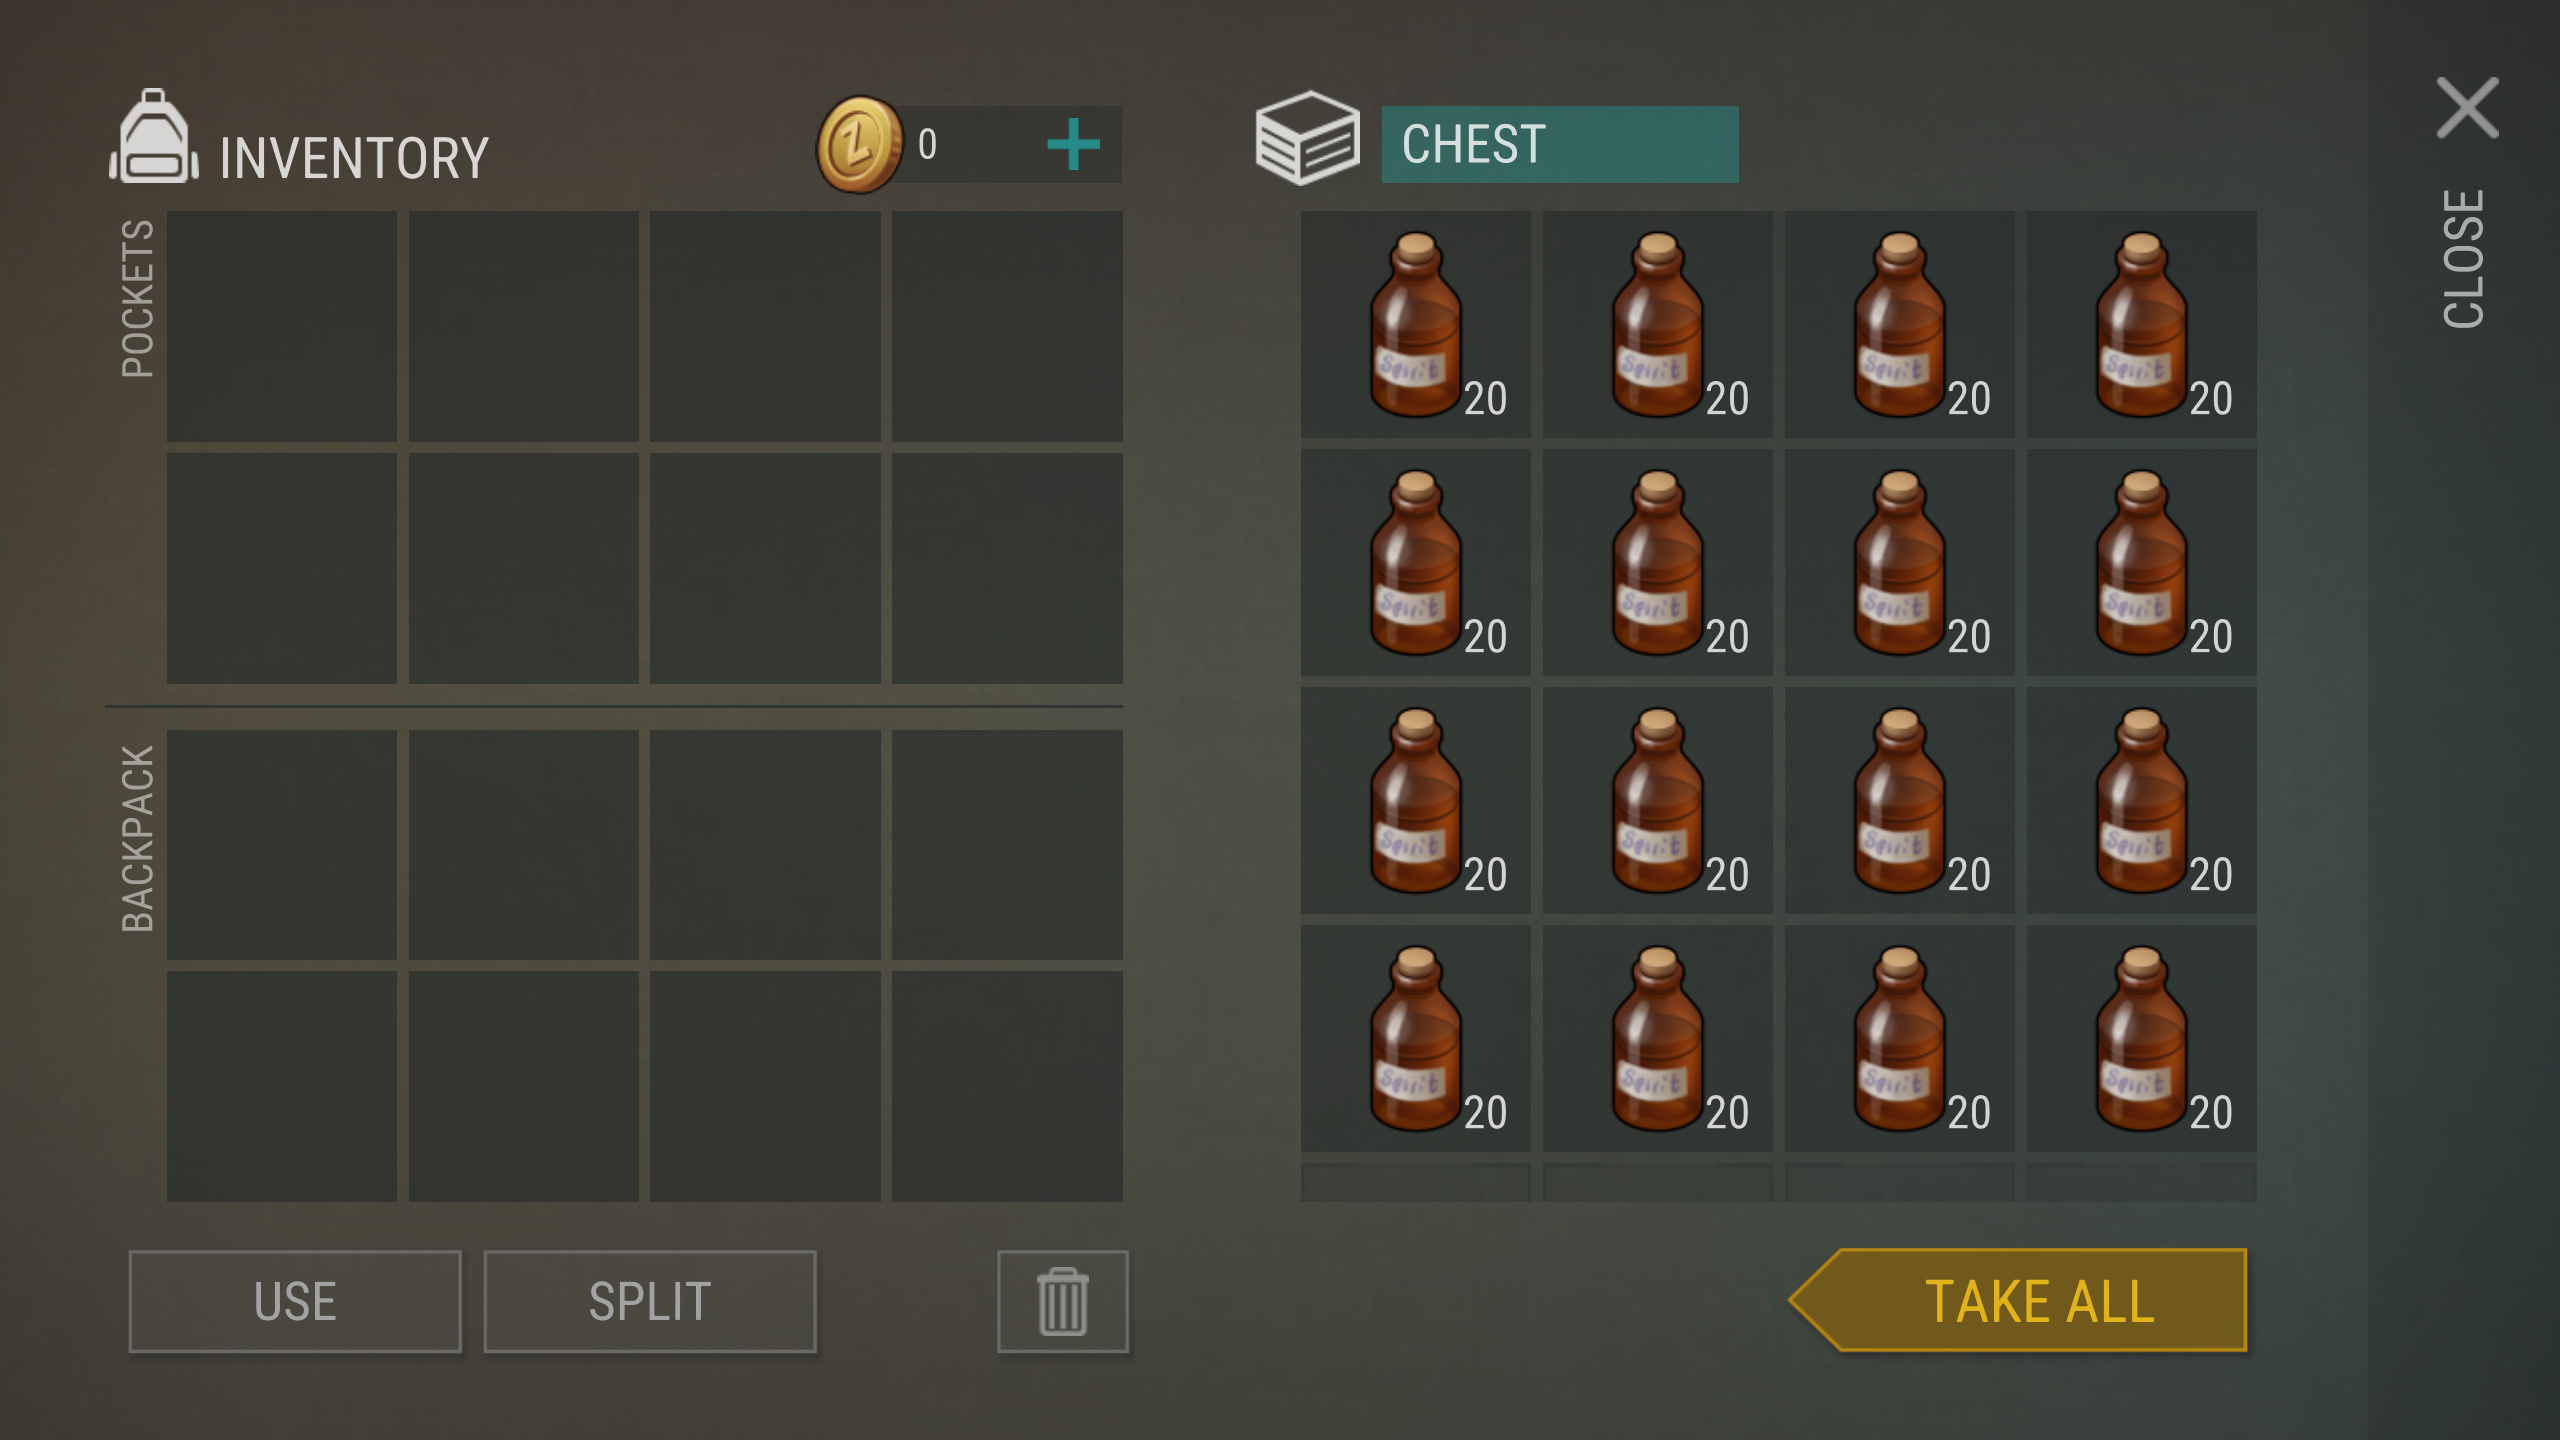The width and height of the screenshot is (2560, 1440).
Task: Select the first empty pockets slot
Action: click(x=282, y=326)
